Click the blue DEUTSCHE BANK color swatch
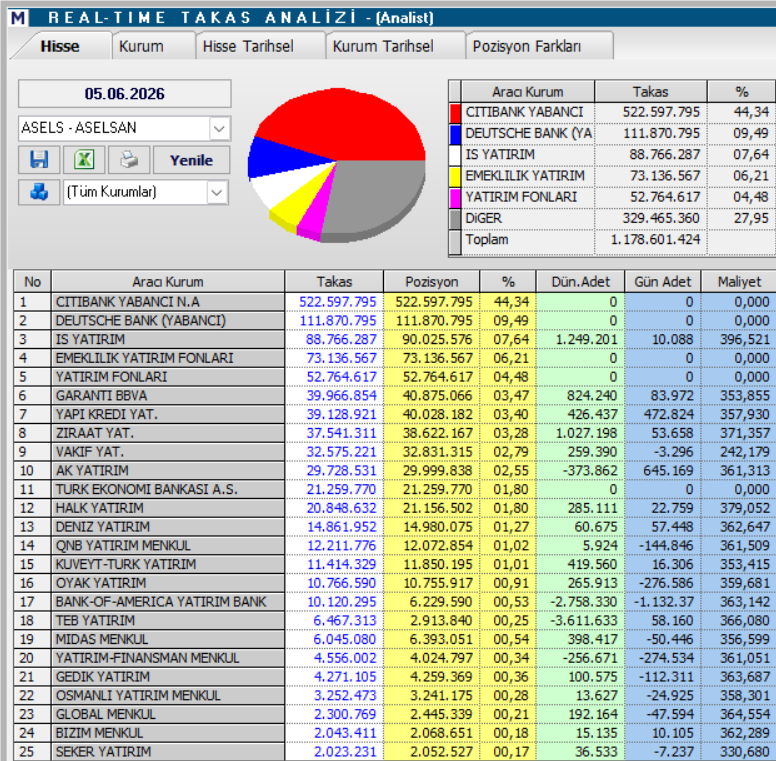The width and height of the screenshot is (776, 761). click(x=455, y=134)
